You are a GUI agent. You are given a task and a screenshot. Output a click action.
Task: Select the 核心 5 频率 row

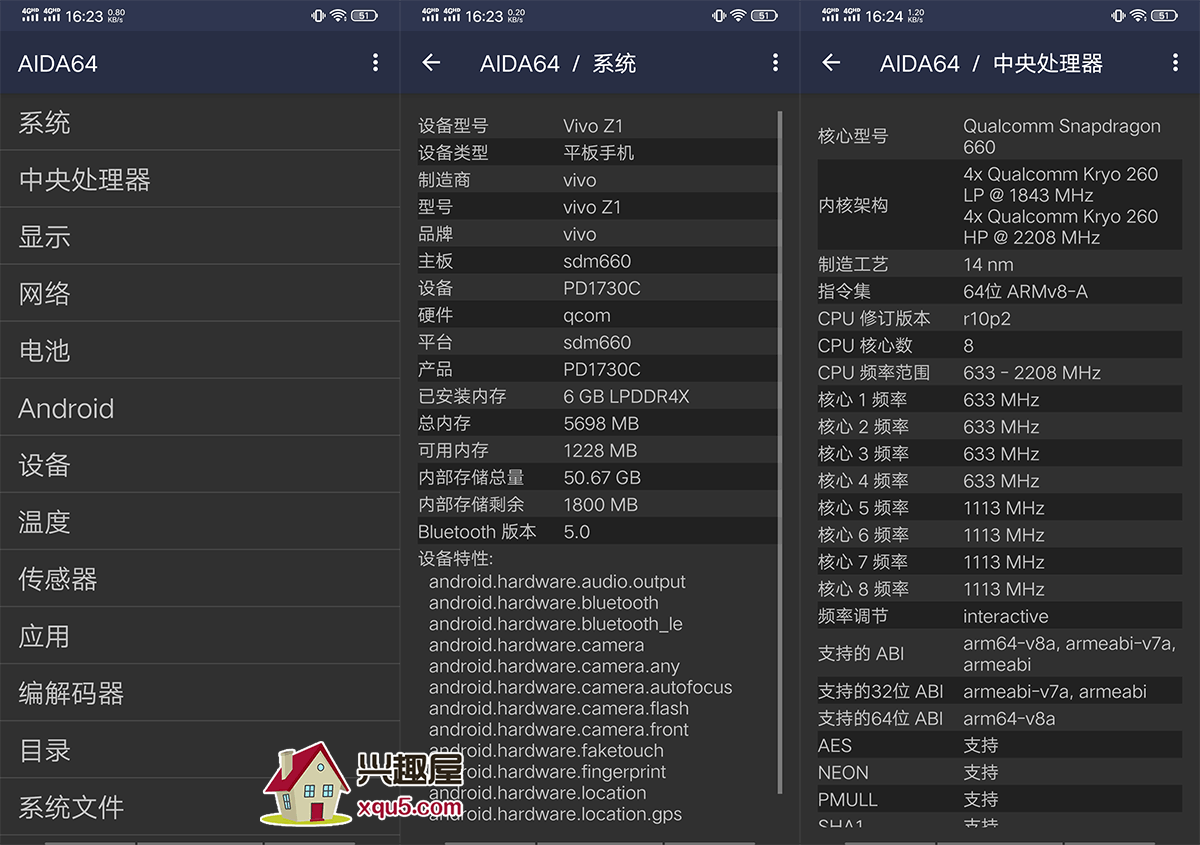(x=1000, y=507)
